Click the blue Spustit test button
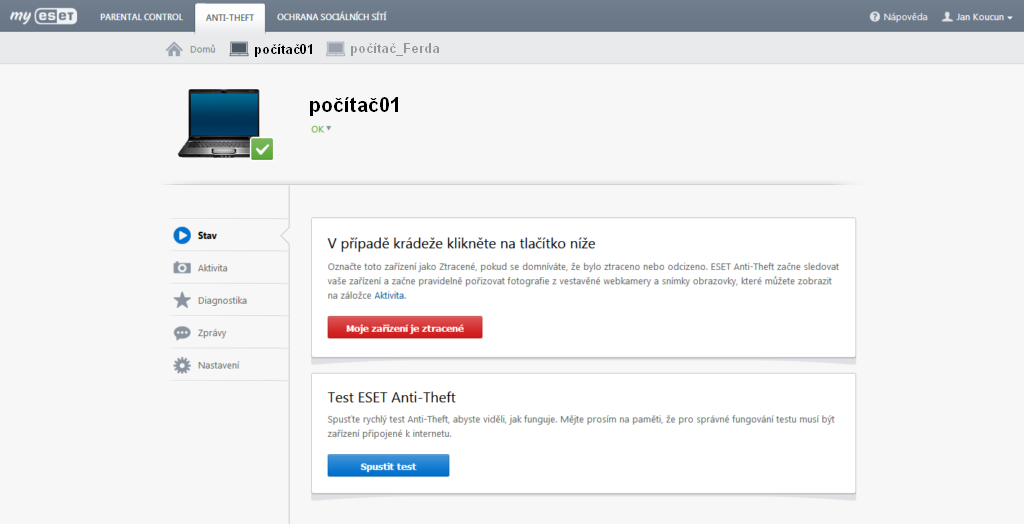The image size is (1024, 524). [388, 466]
